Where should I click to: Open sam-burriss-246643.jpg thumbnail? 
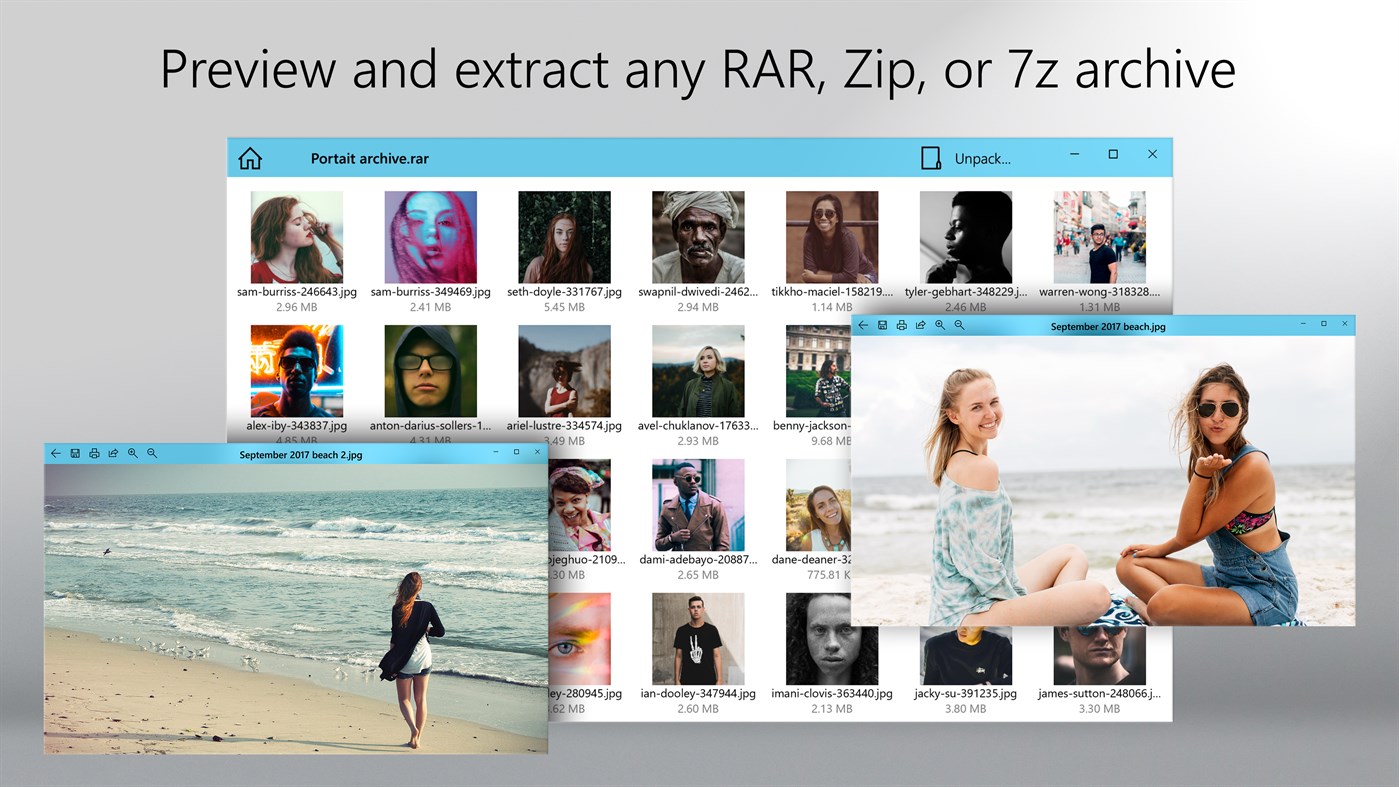pos(296,236)
